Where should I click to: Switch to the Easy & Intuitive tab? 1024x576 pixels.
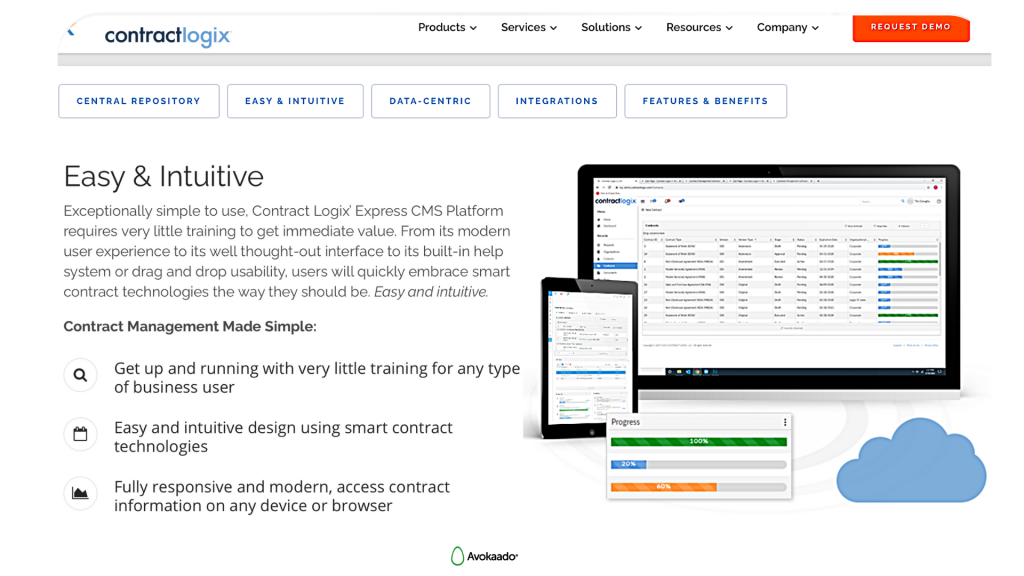(x=295, y=101)
